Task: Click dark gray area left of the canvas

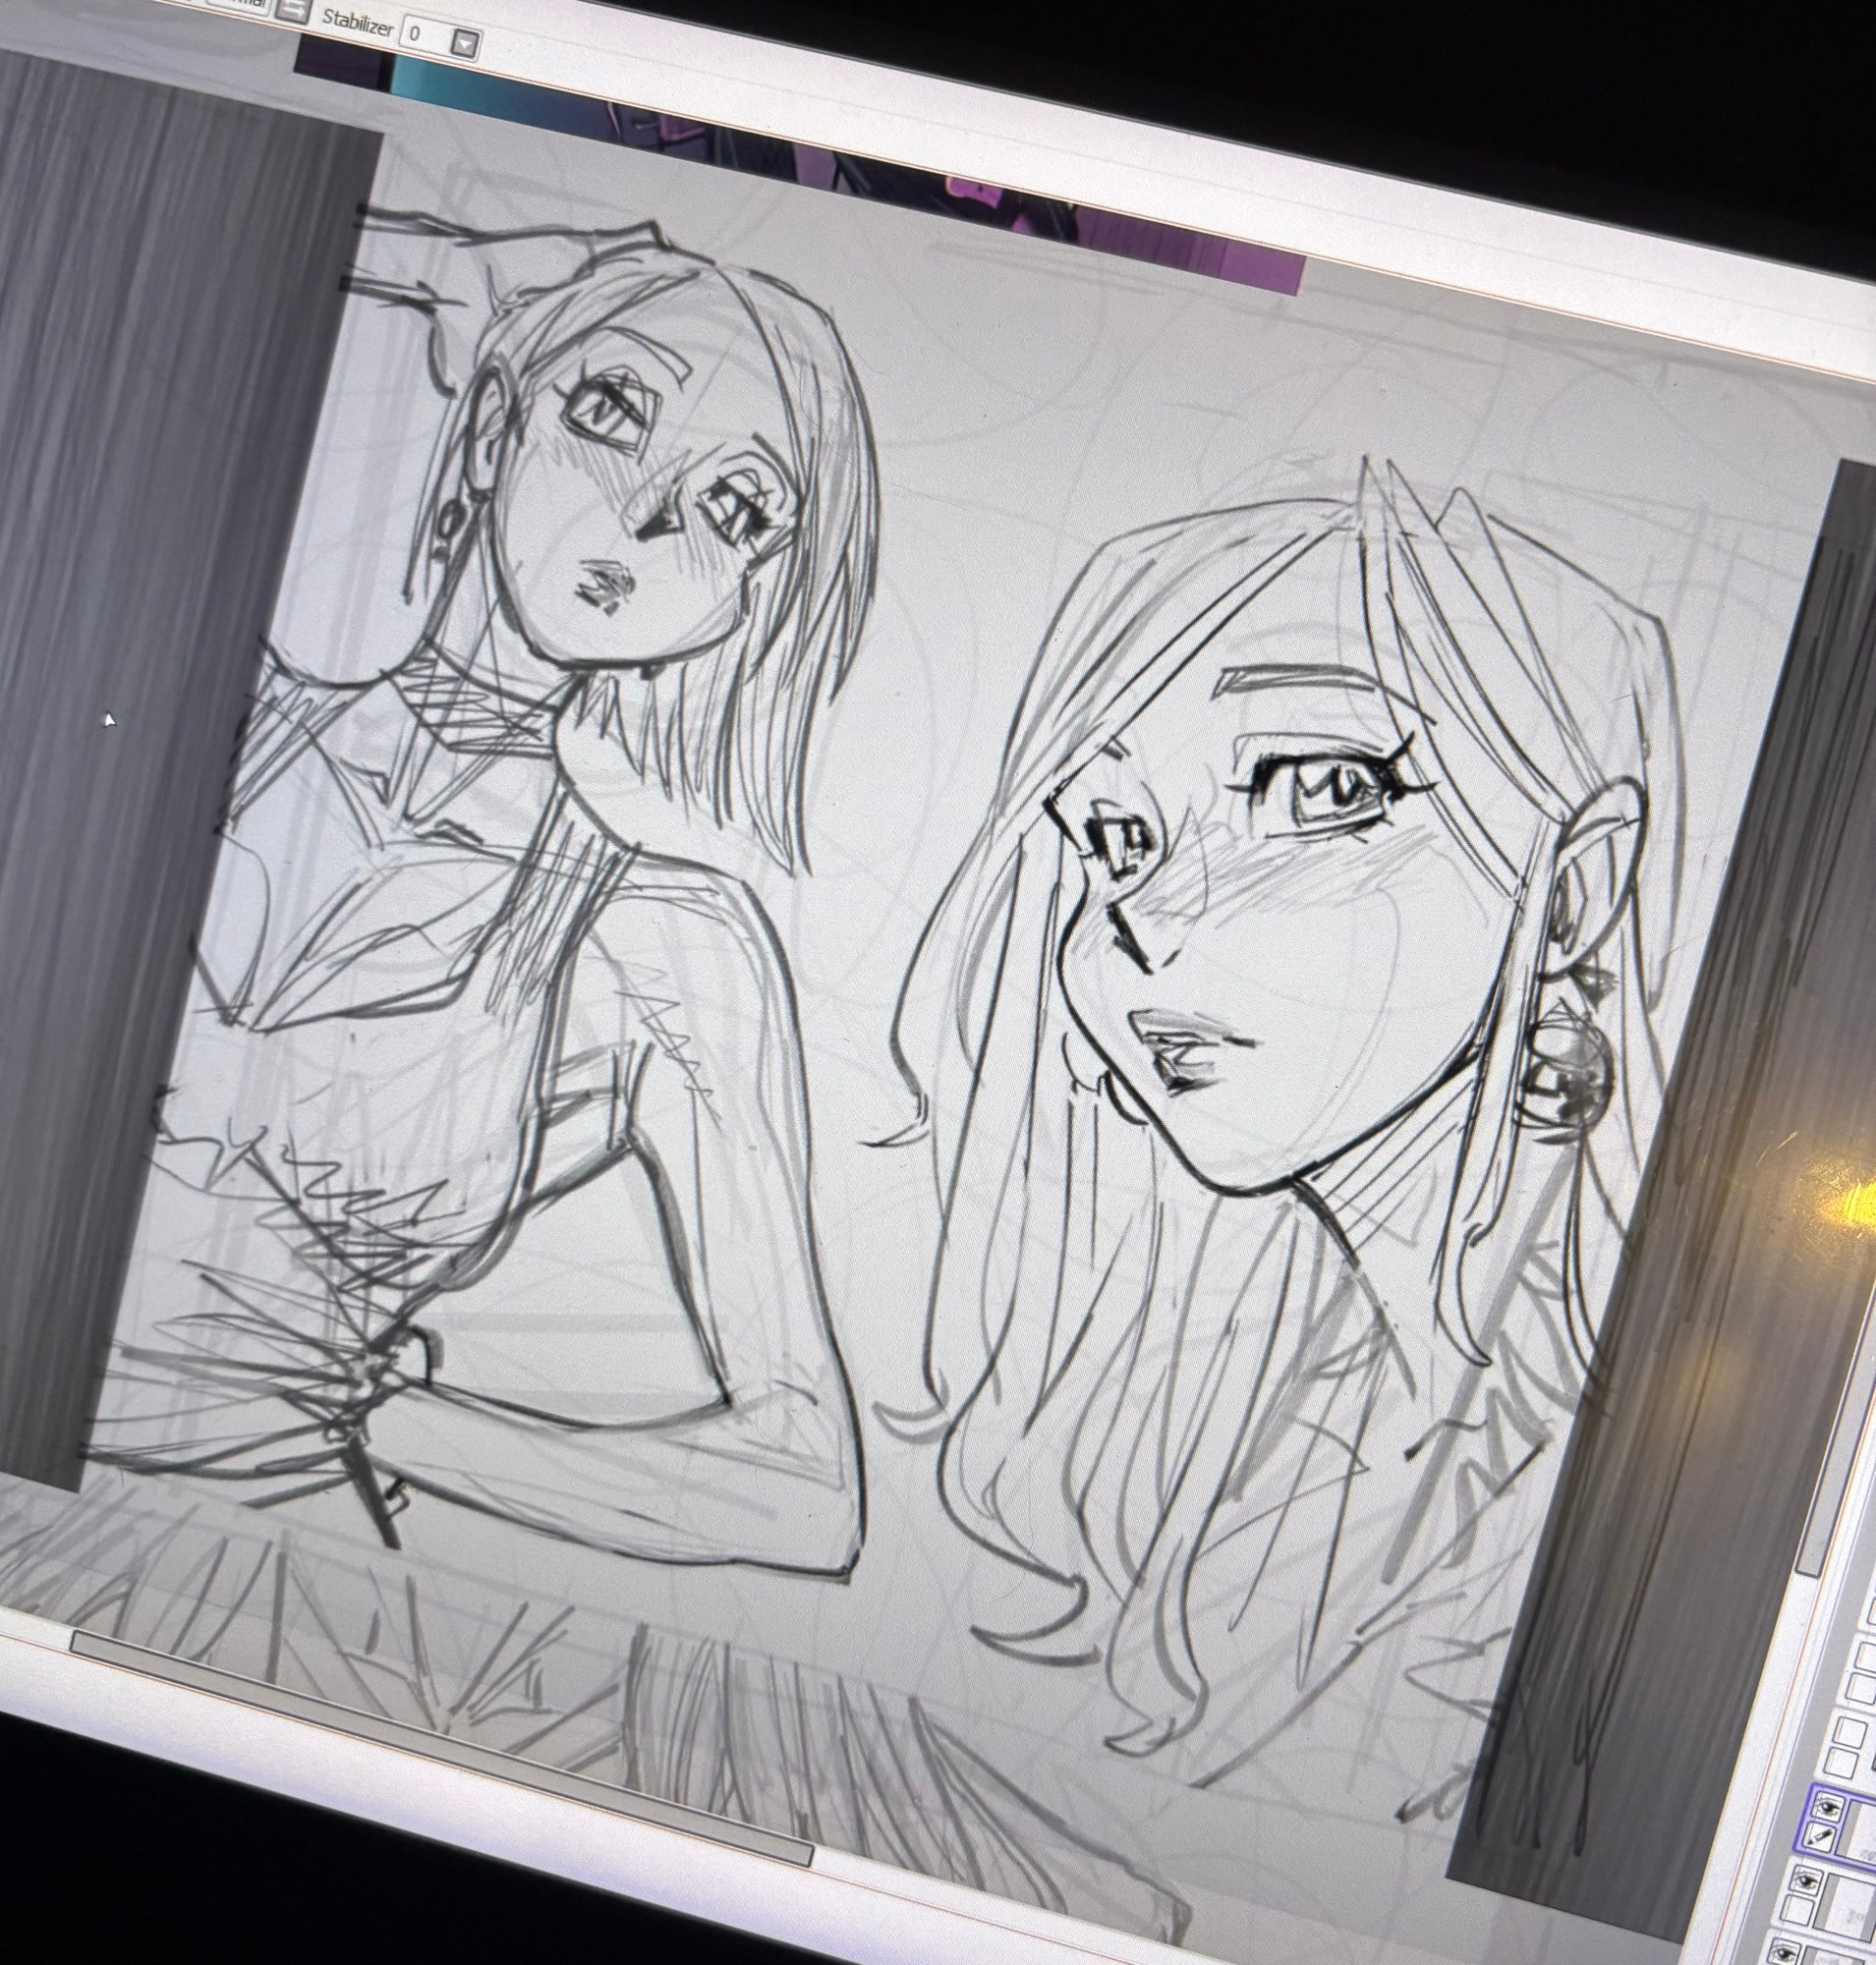Action: point(150,700)
